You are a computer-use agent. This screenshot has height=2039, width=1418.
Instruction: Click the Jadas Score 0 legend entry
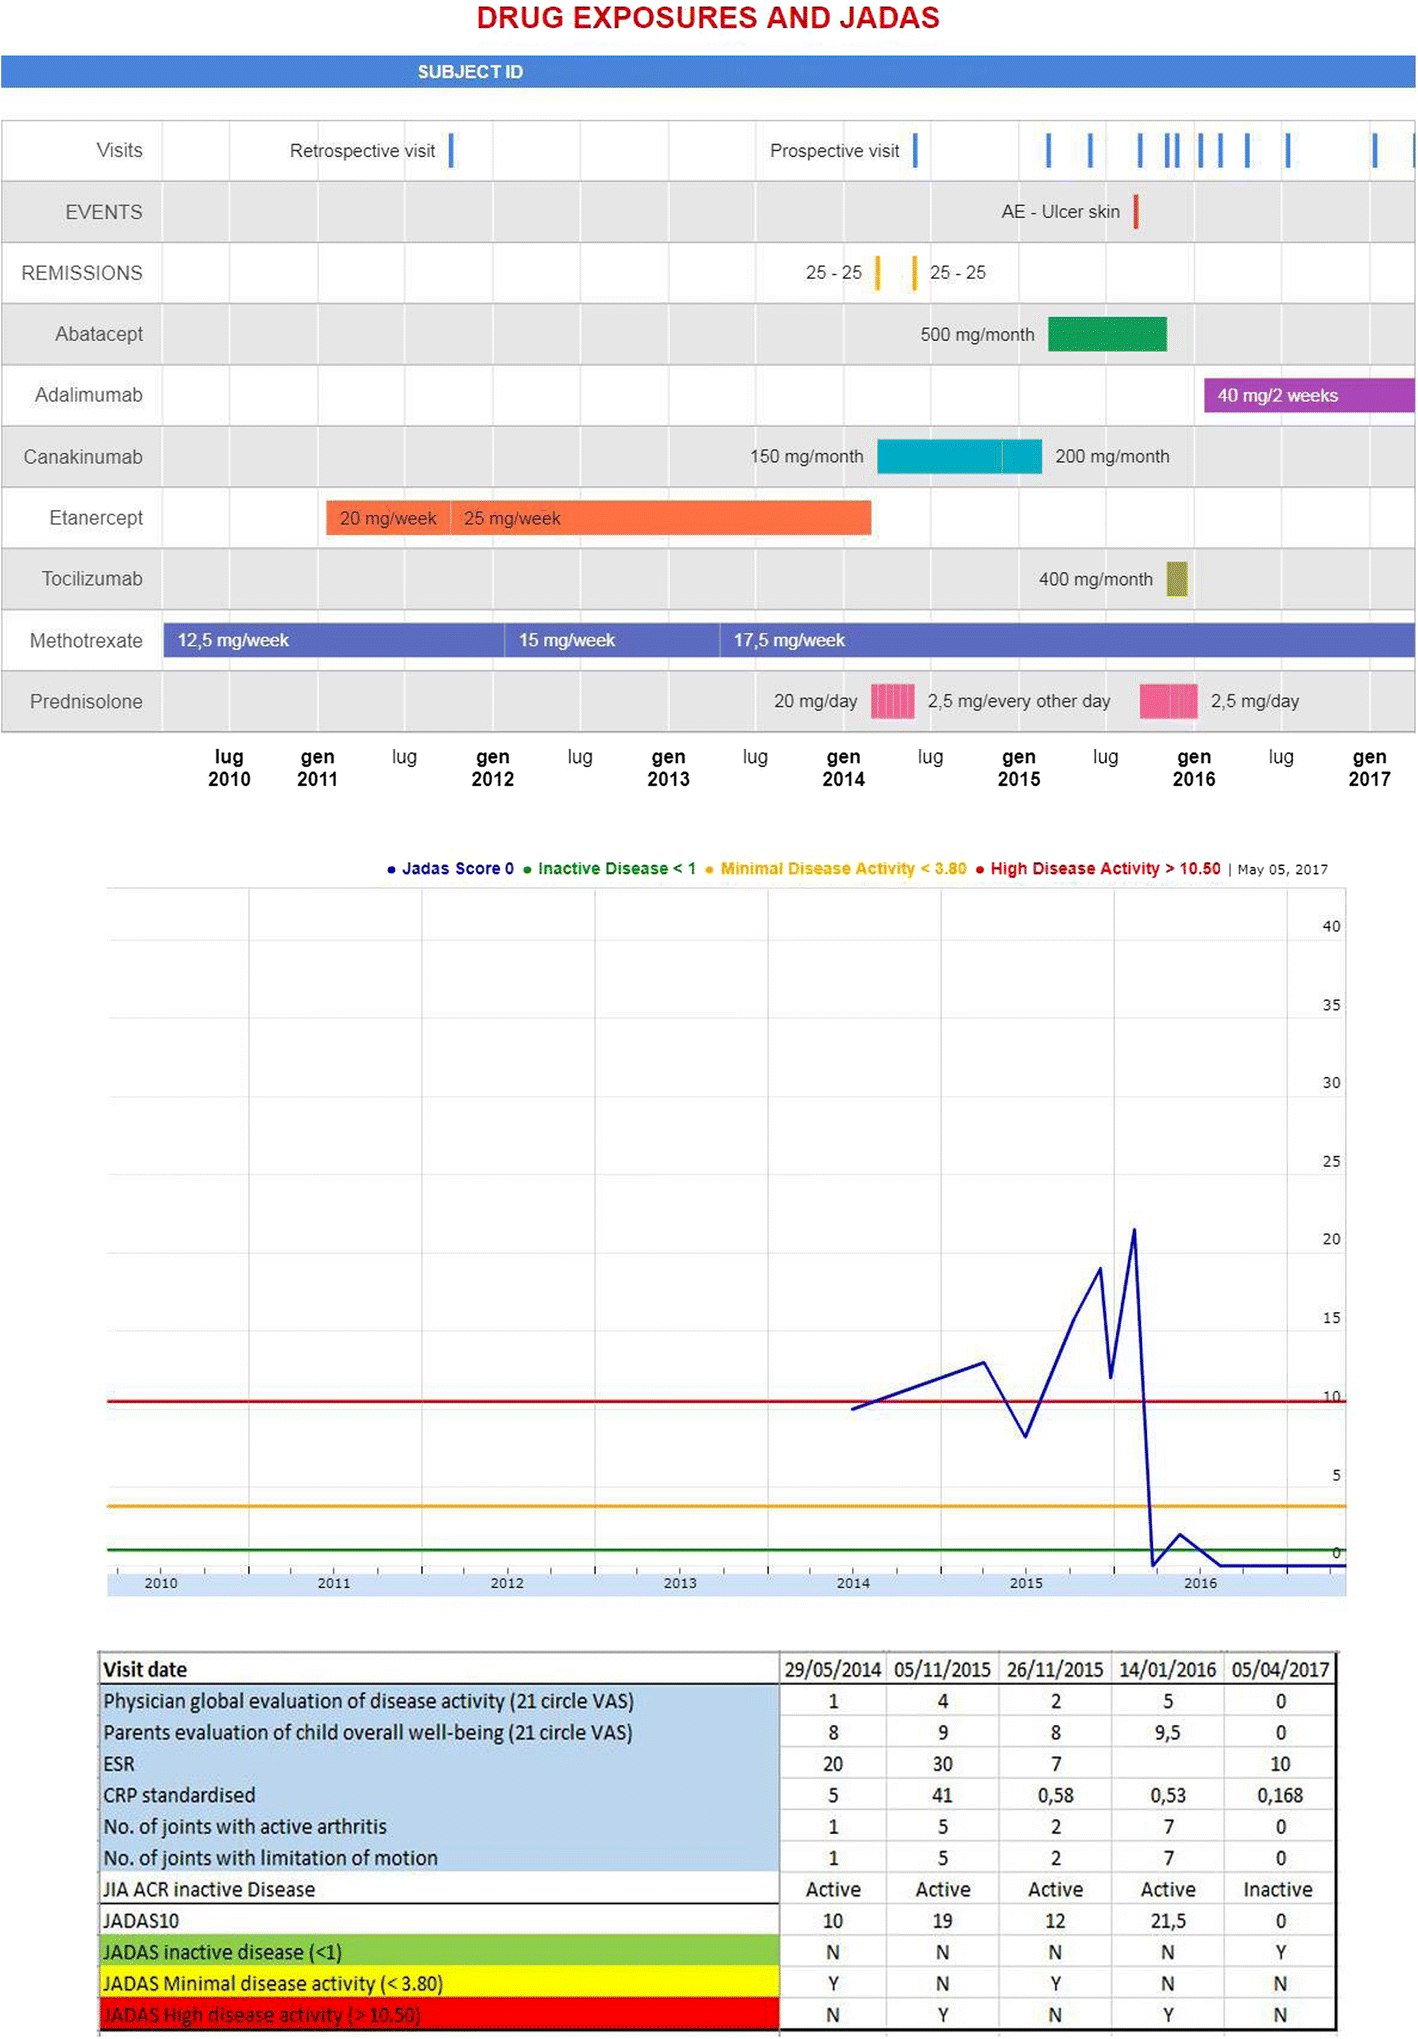click(x=451, y=869)
